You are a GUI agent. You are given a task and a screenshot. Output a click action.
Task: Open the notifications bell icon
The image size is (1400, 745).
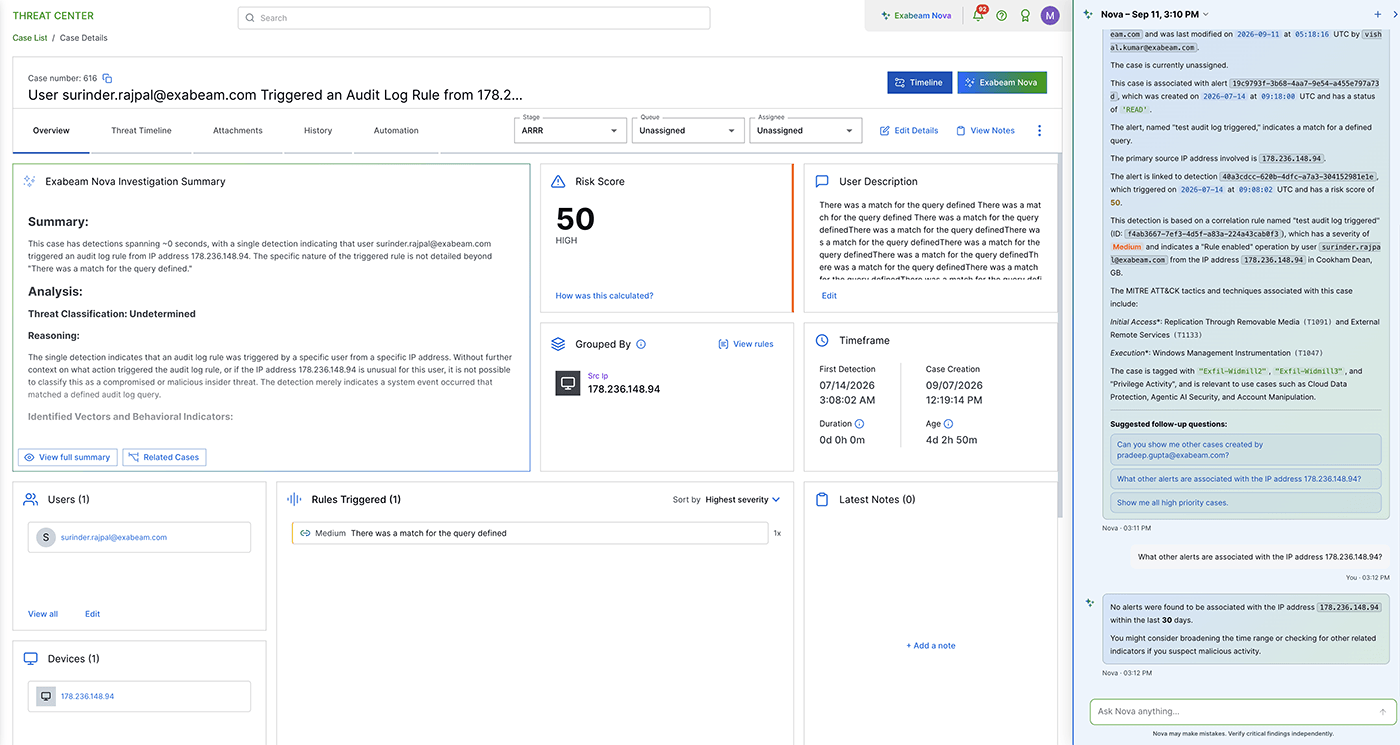pyautogui.click(x=978, y=16)
